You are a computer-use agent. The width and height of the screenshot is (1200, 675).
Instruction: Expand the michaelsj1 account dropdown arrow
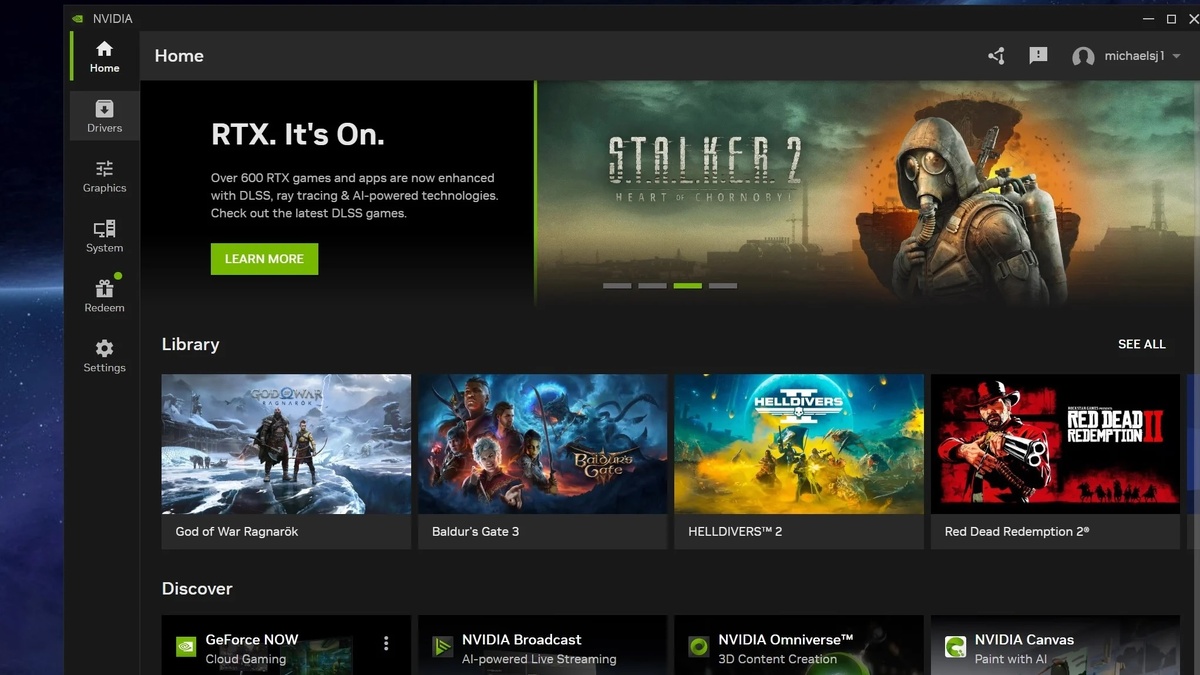(1176, 57)
